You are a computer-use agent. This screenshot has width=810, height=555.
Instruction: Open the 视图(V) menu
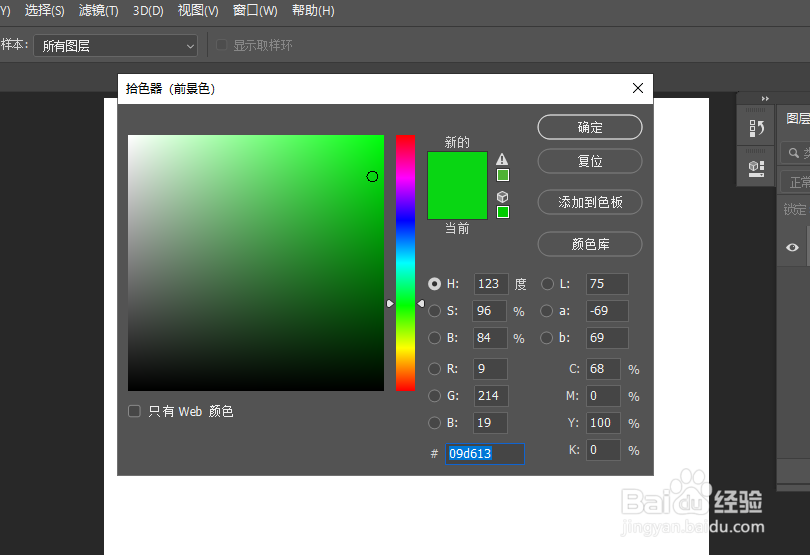coord(198,10)
